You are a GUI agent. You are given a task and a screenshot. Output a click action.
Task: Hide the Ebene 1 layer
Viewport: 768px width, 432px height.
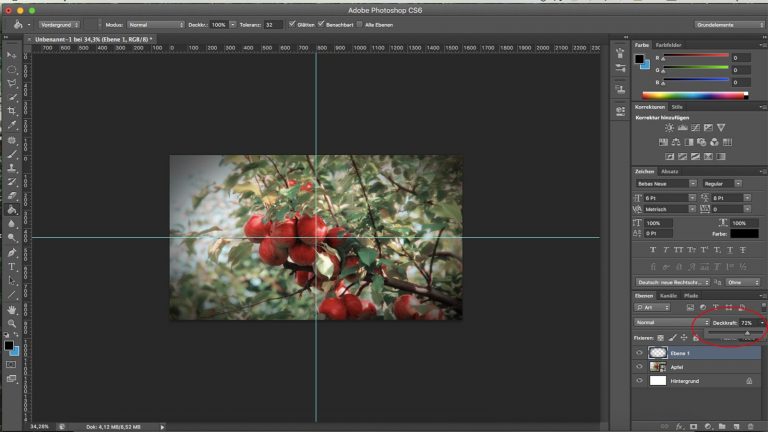tap(639, 353)
